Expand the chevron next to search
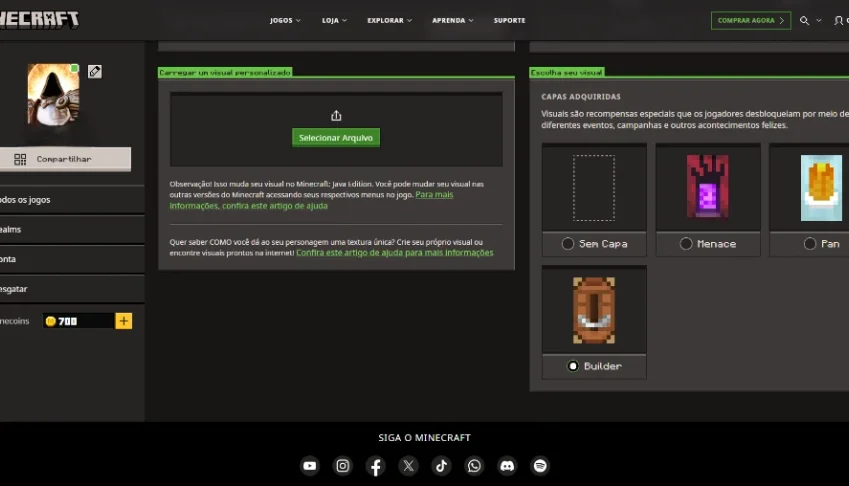849x486 pixels. point(819,21)
